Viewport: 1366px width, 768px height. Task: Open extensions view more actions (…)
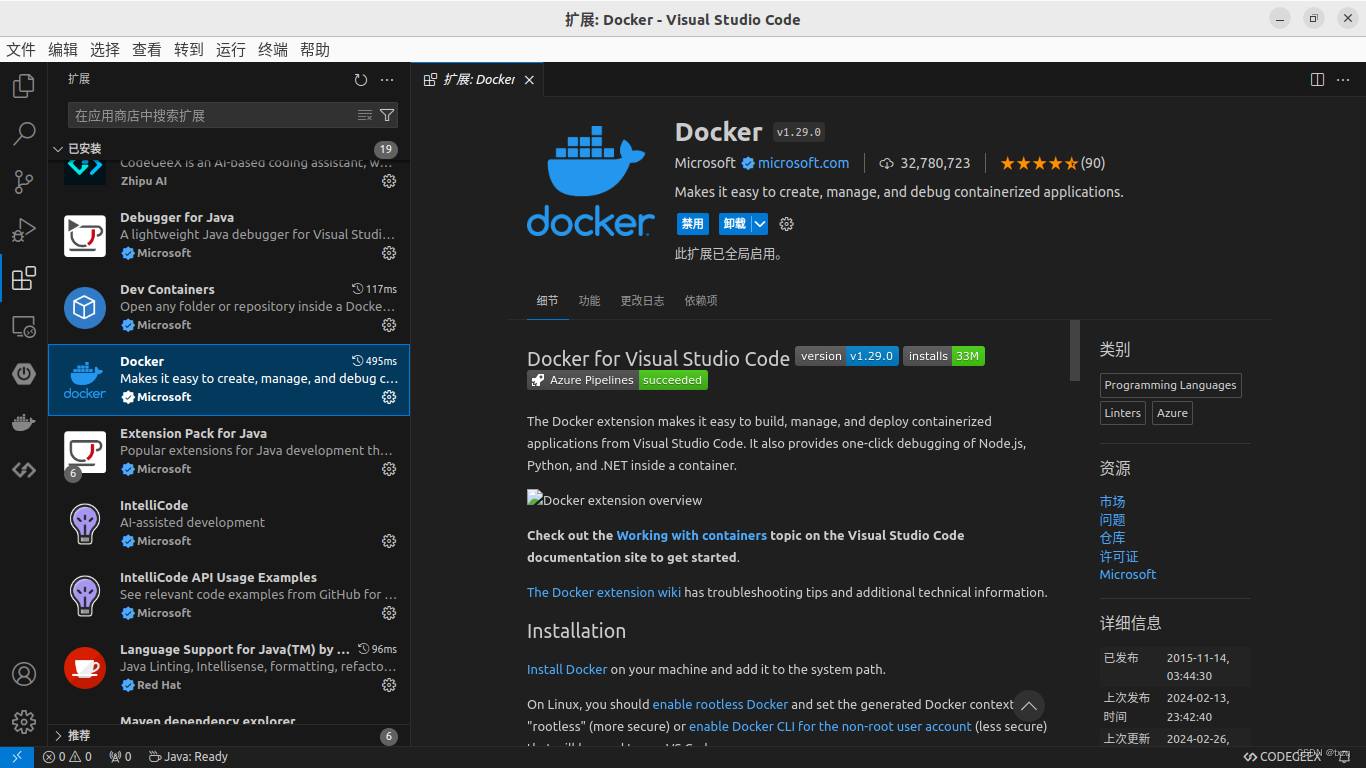[387, 80]
